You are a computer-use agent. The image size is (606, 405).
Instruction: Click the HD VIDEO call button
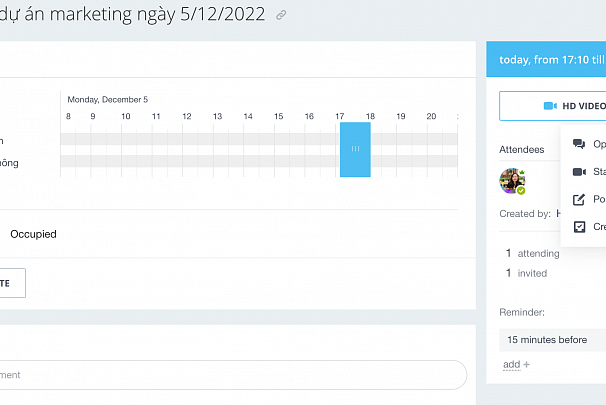(553, 106)
